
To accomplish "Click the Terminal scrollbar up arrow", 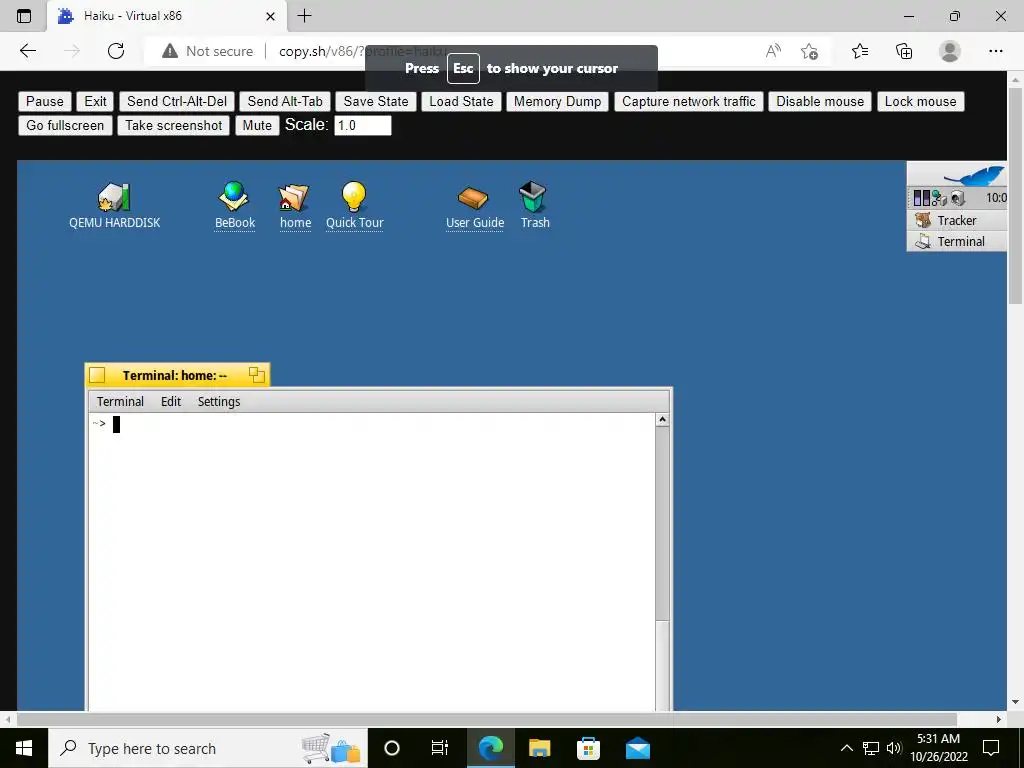I will tap(662, 420).
